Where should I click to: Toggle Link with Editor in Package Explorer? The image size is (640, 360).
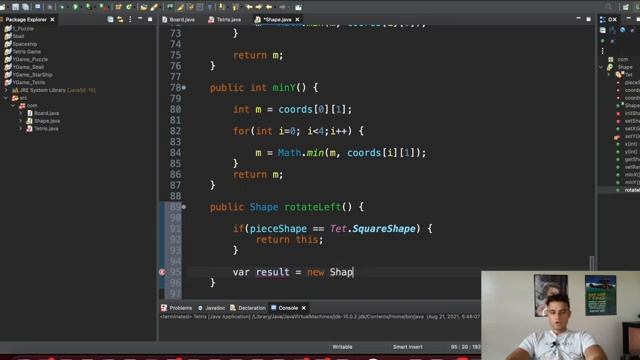(x=120, y=19)
